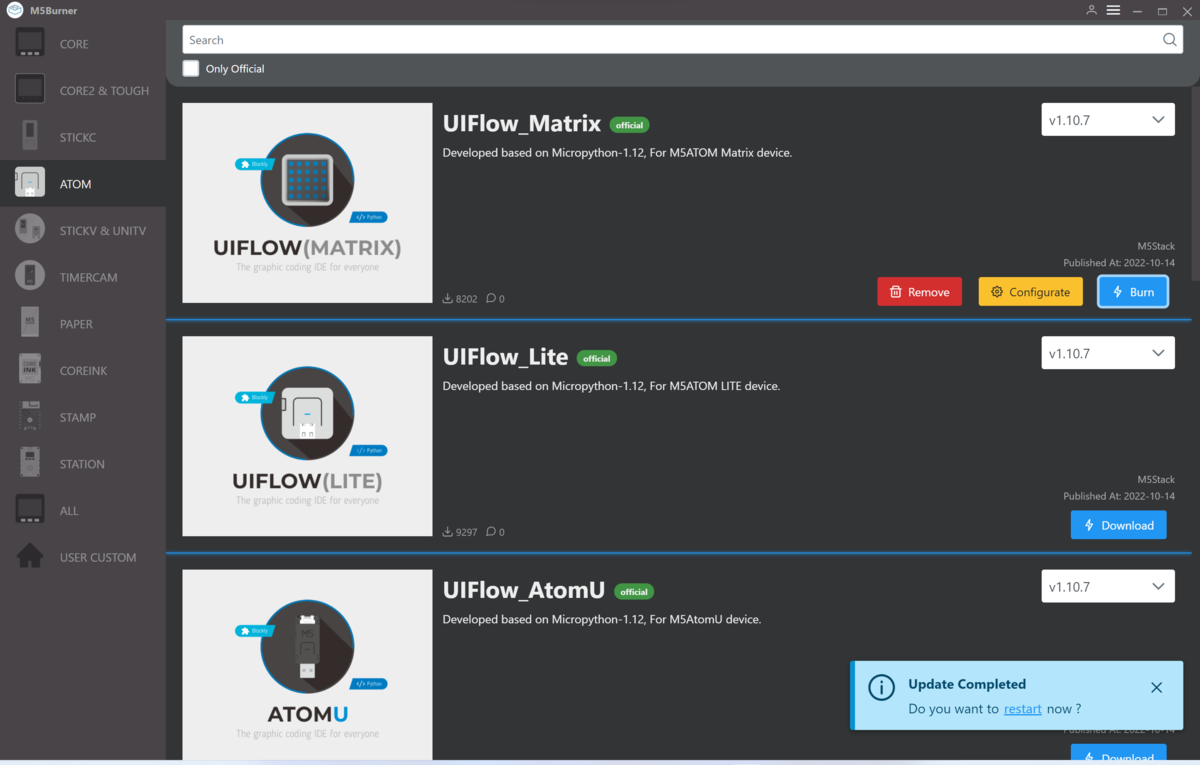Burn the UIFlow_Matrix firmware
The width and height of the screenshot is (1200, 765).
click(x=1133, y=292)
